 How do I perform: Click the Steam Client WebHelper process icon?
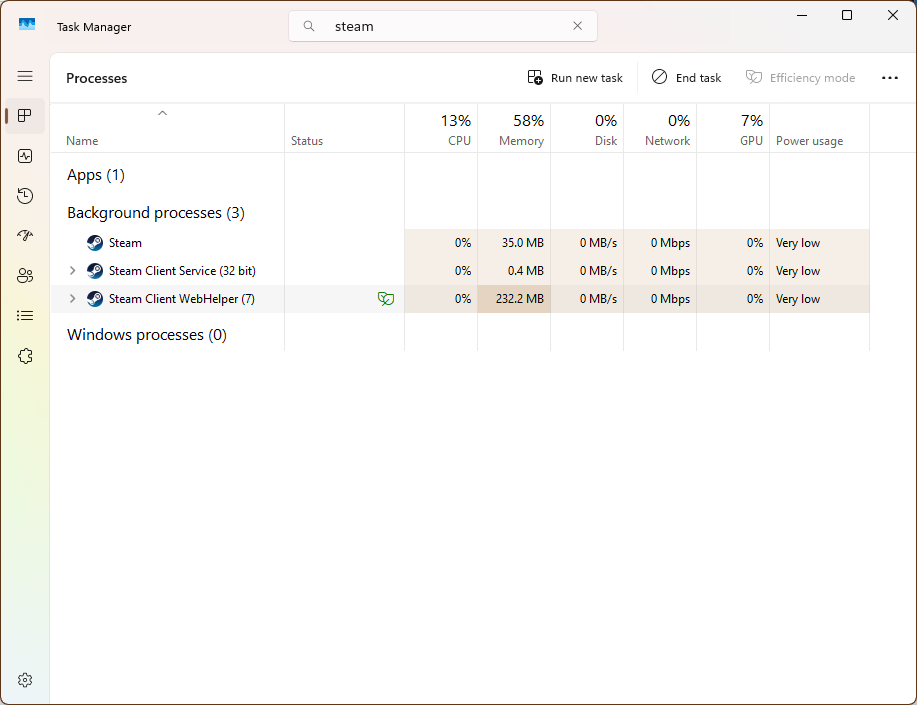coord(95,298)
